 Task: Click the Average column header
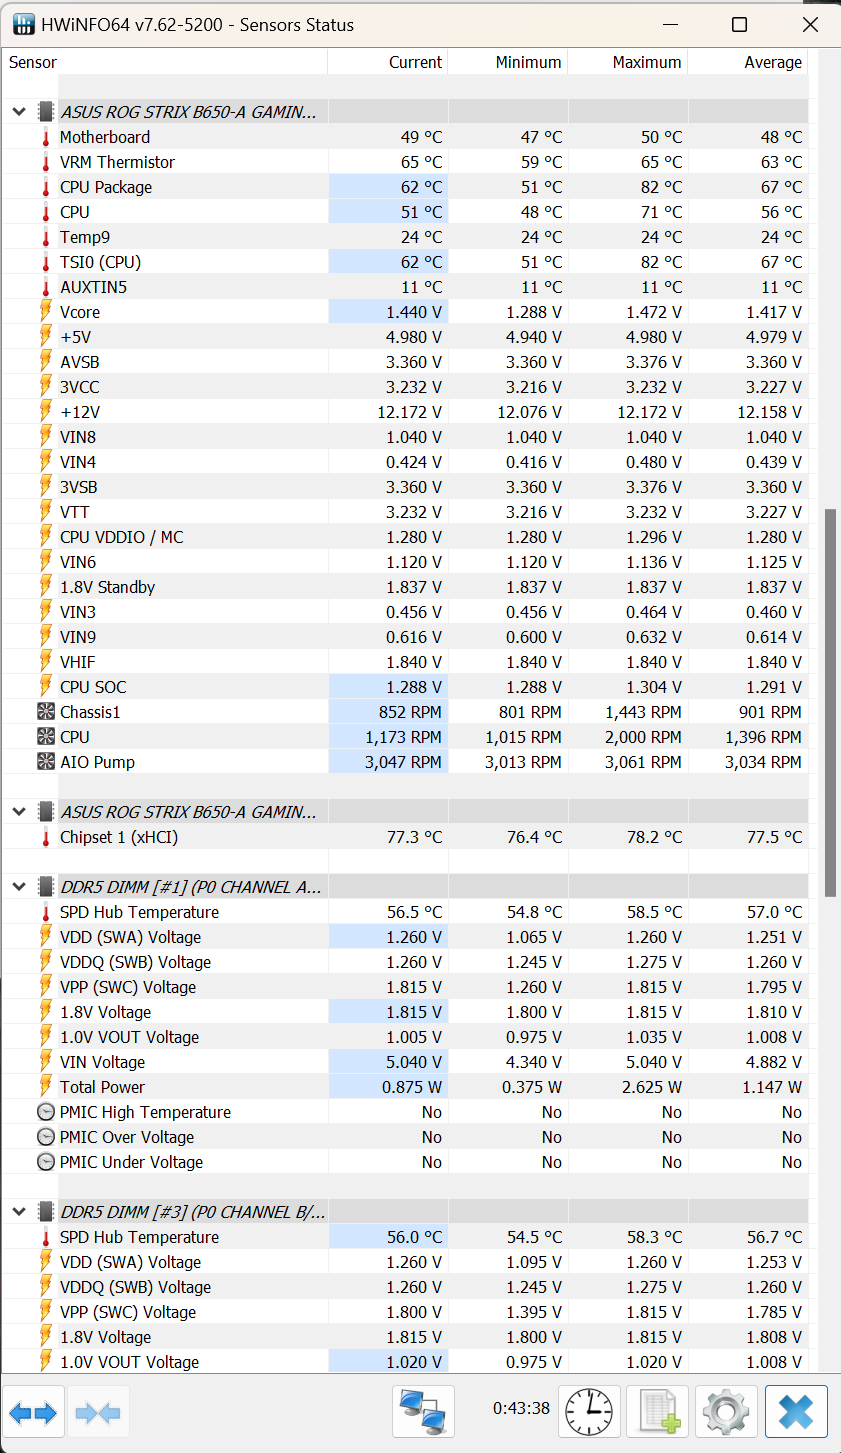(x=747, y=62)
